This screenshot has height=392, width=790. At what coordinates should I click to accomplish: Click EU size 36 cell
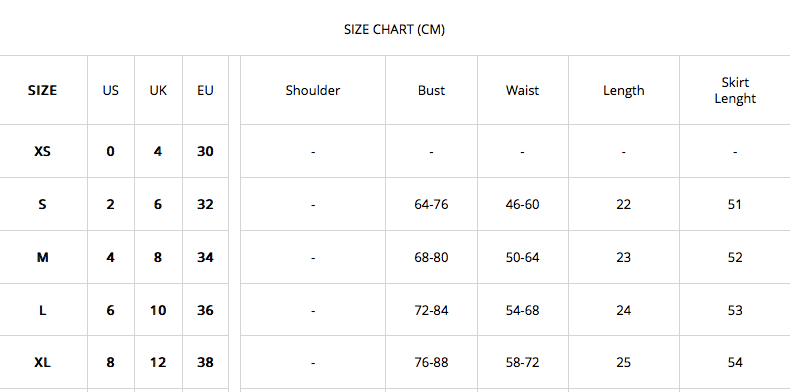[x=205, y=310]
